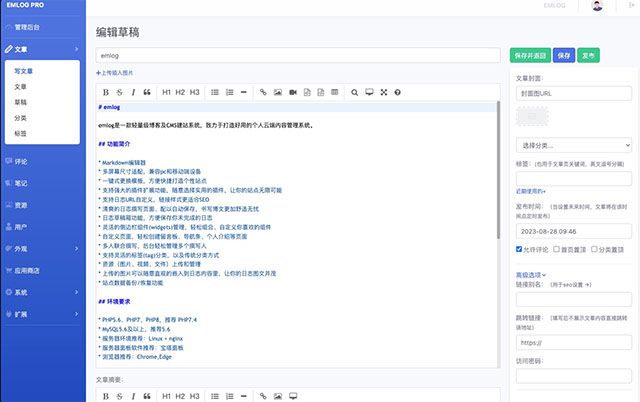This screenshot has height=402, width=640.
Task: Apply strikethrough in main editor toolbar
Action: tap(119, 93)
